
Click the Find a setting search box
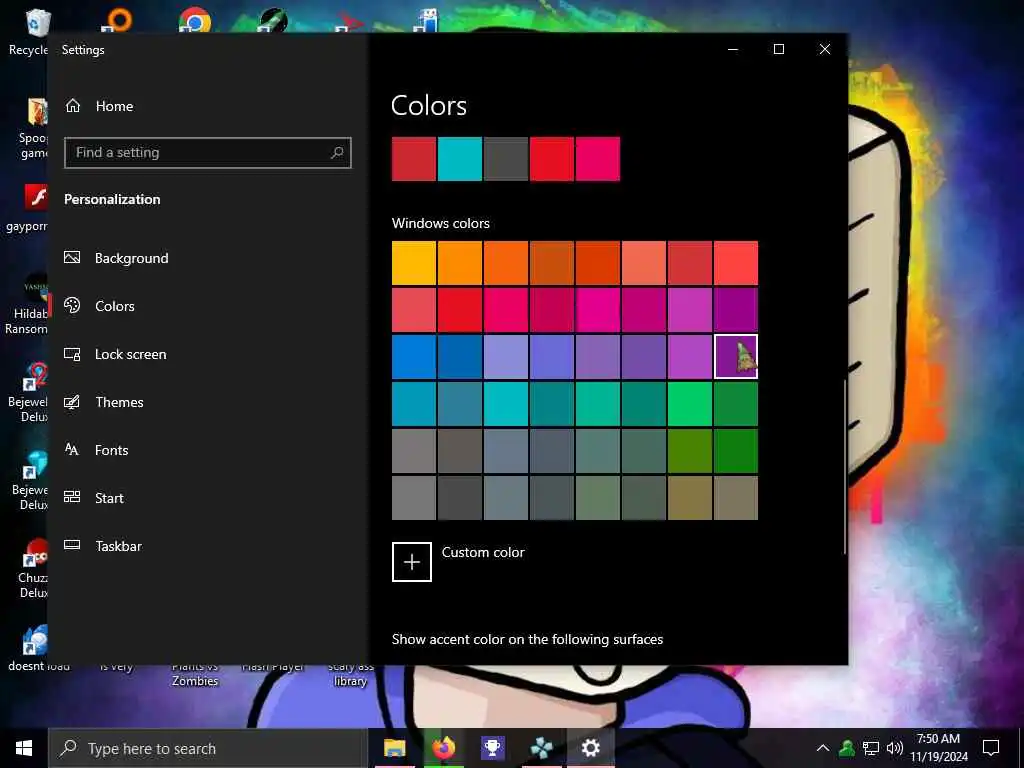click(x=208, y=153)
